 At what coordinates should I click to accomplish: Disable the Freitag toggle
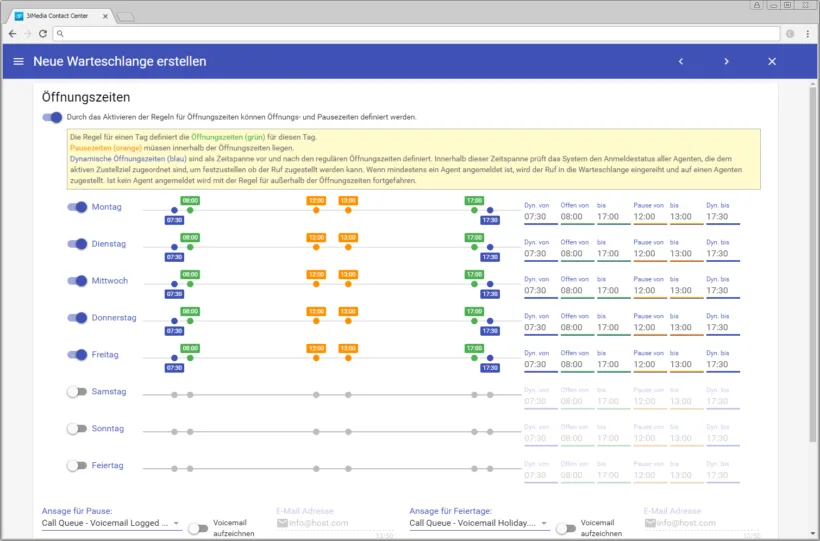click(x=77, y=355)
